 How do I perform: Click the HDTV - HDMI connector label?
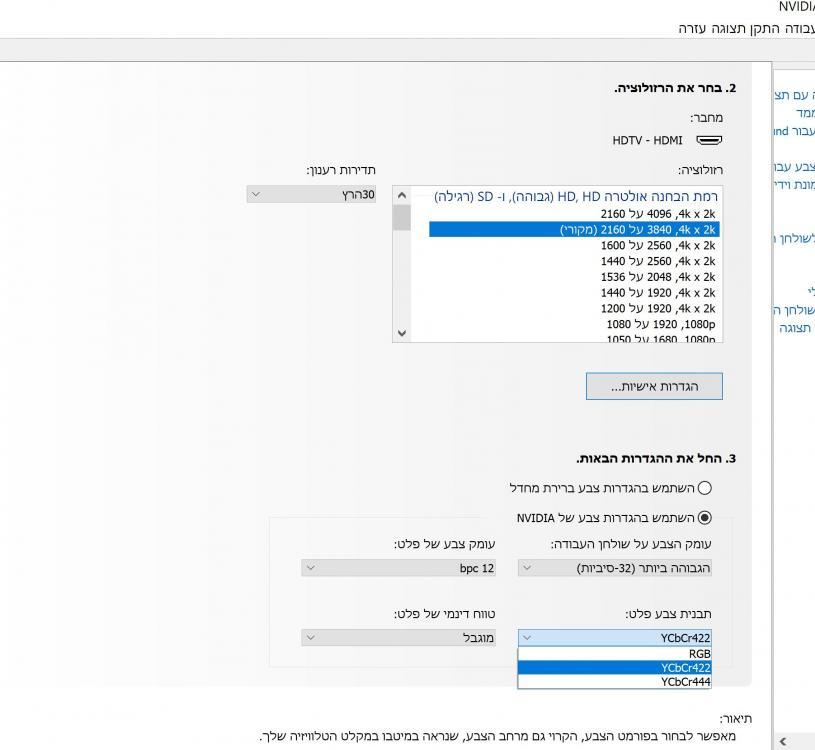pos(647,140)
